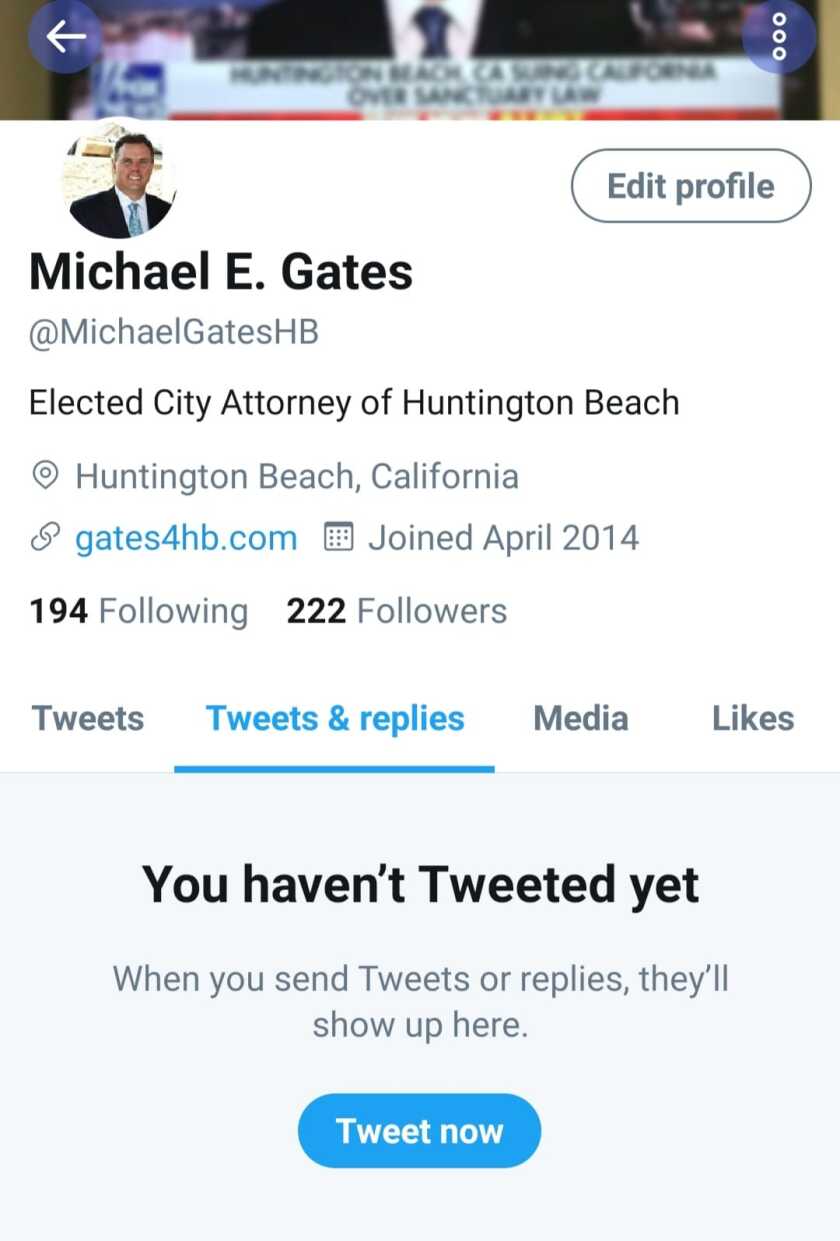The image size is (840, 1241).
Task: Tap the Michael E. Gates display name
Action: pyautogui.click(x=221, y=271)
